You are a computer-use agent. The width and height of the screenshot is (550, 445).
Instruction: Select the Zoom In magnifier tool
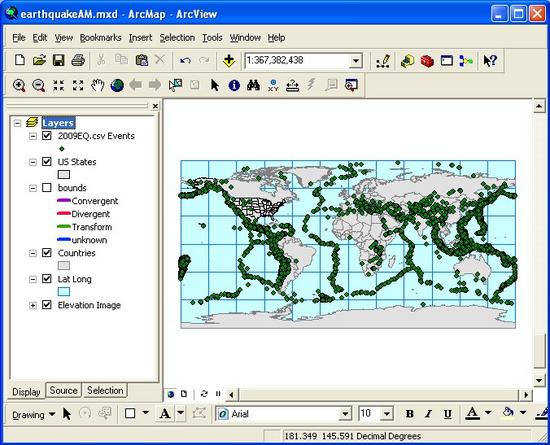tap(19, 85)
